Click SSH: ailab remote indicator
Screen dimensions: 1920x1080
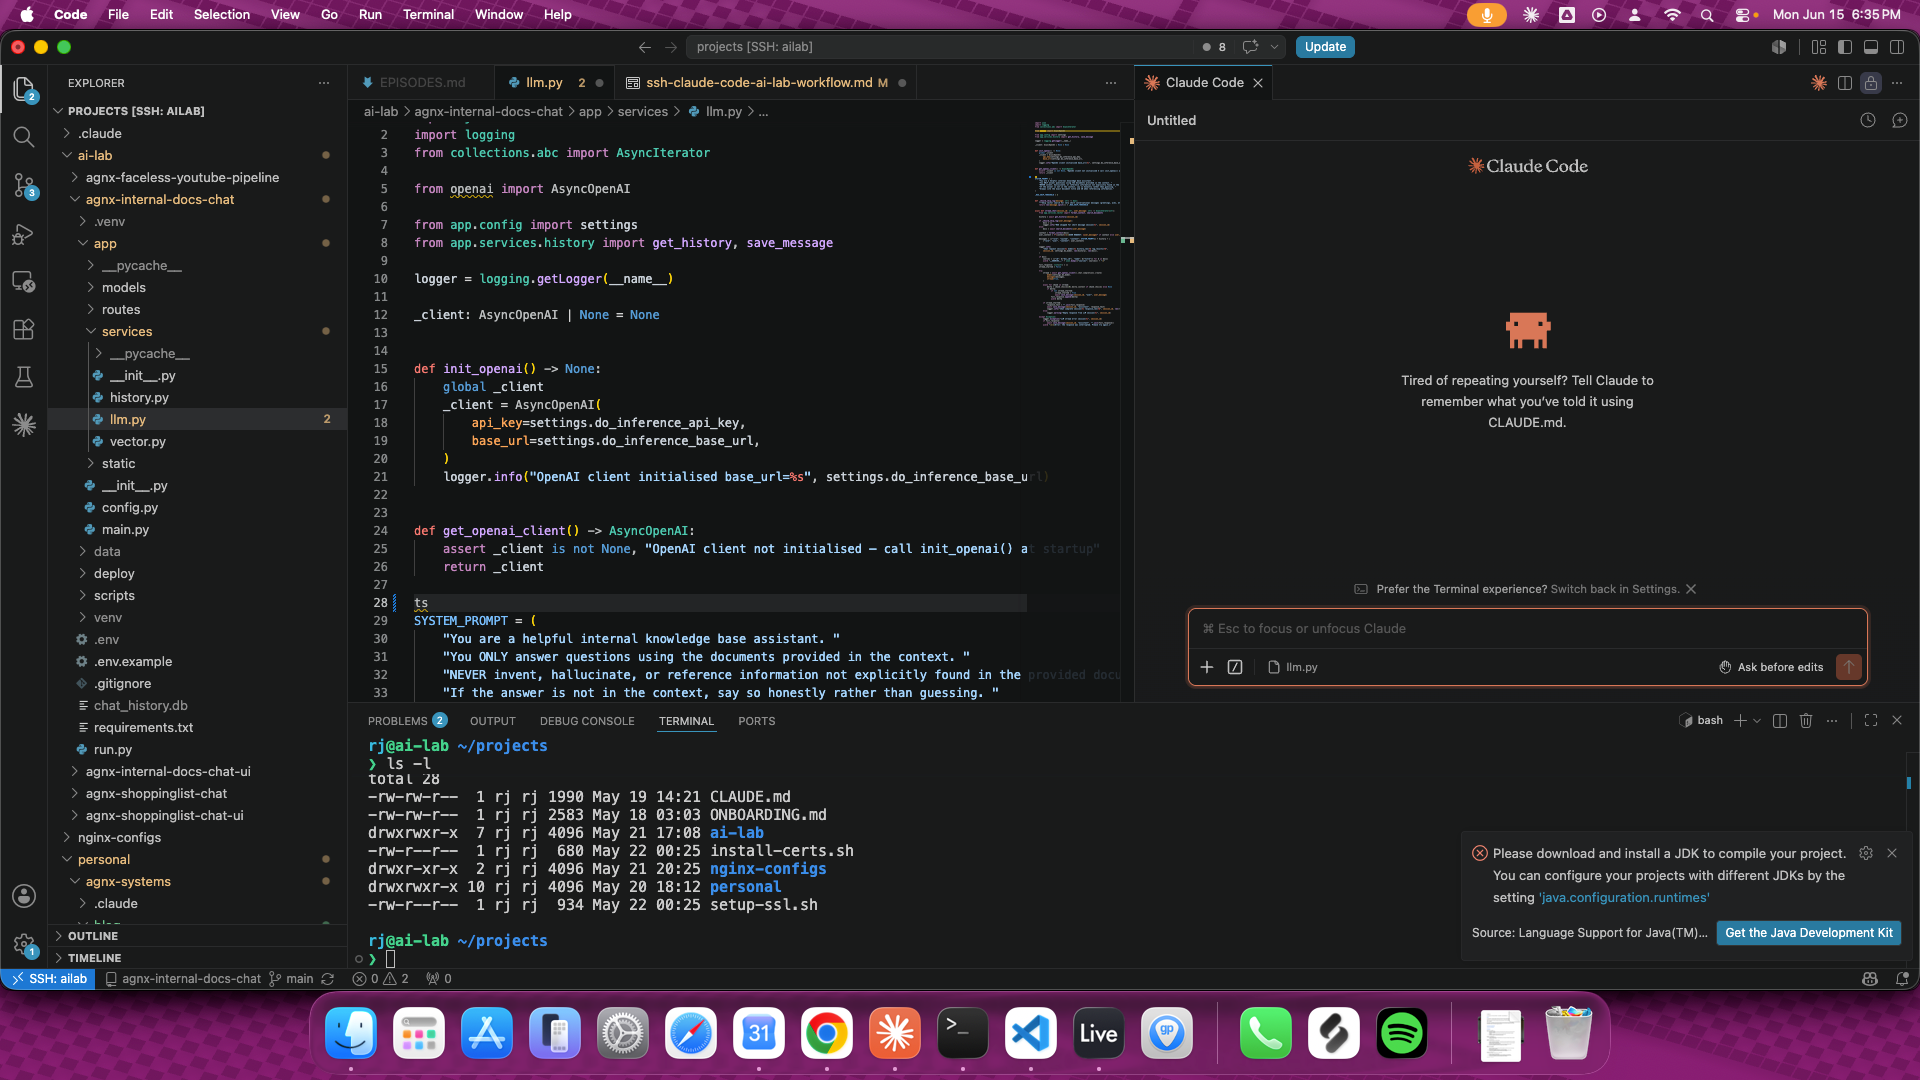[x=49, y=979]
